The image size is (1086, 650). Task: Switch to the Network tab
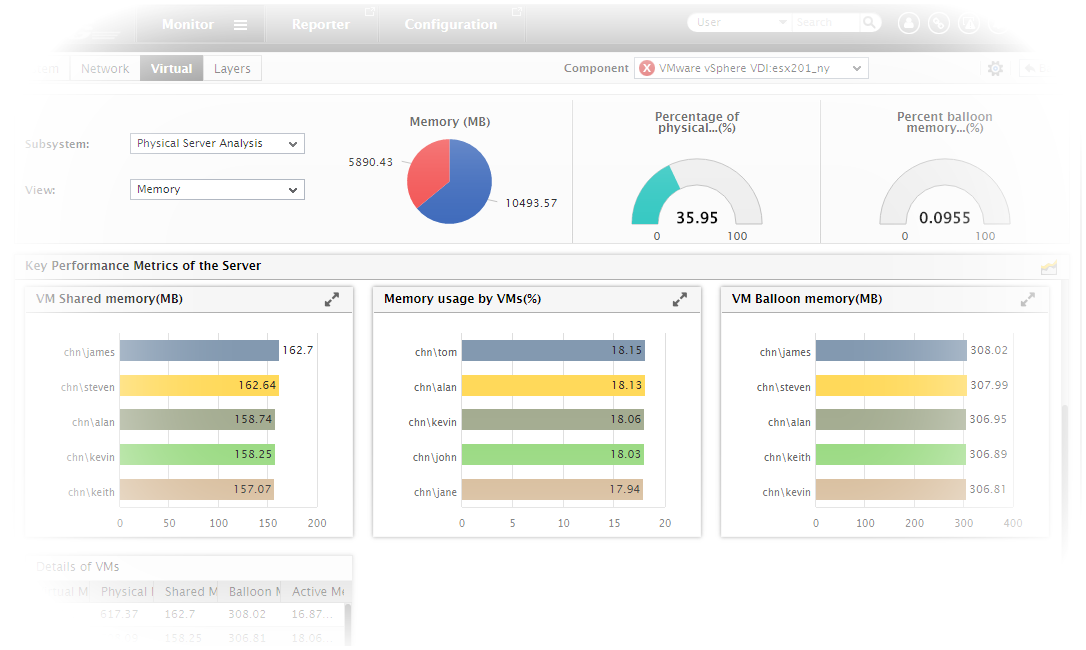point(104,68)
